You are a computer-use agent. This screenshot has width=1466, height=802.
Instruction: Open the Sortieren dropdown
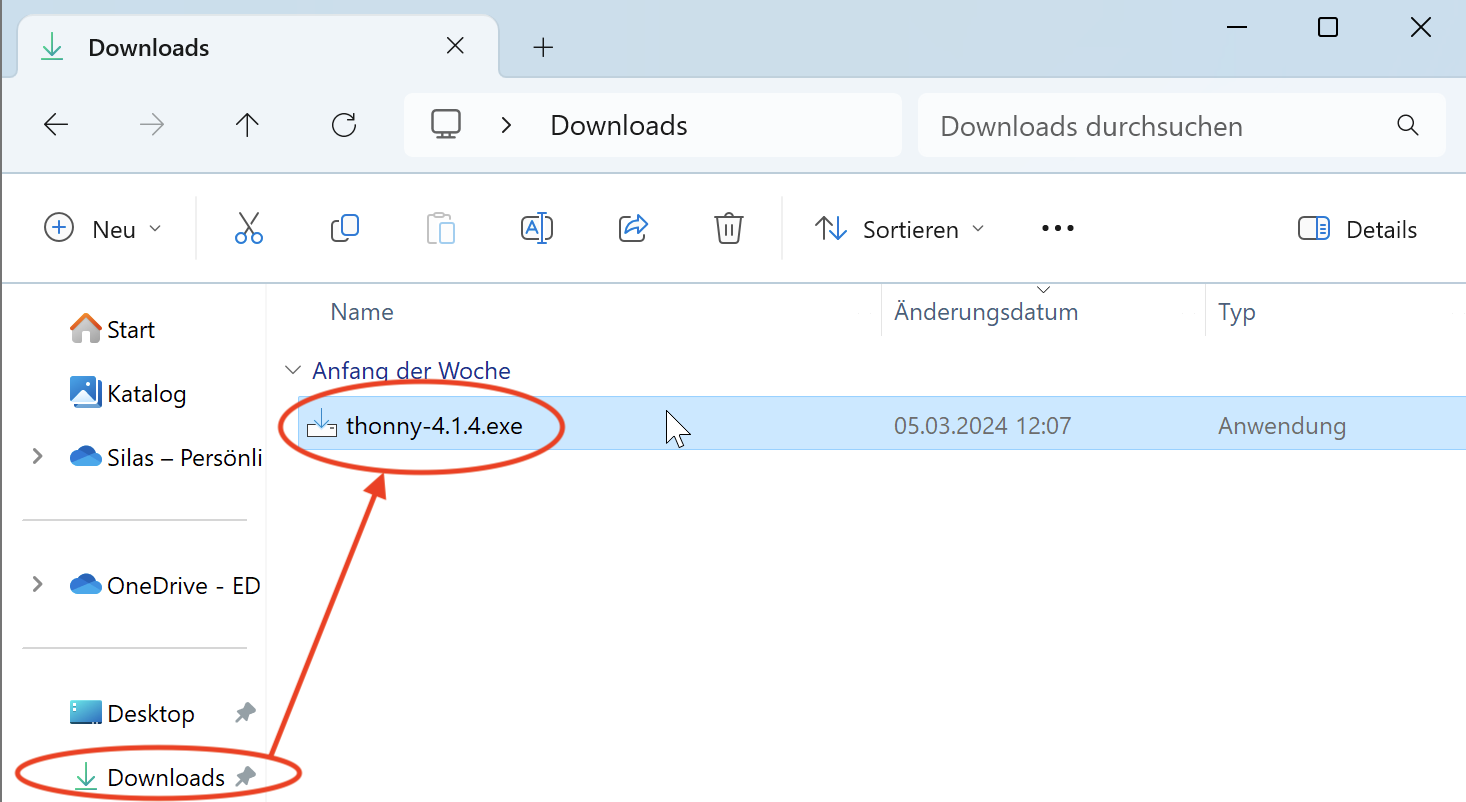(899, 229)
